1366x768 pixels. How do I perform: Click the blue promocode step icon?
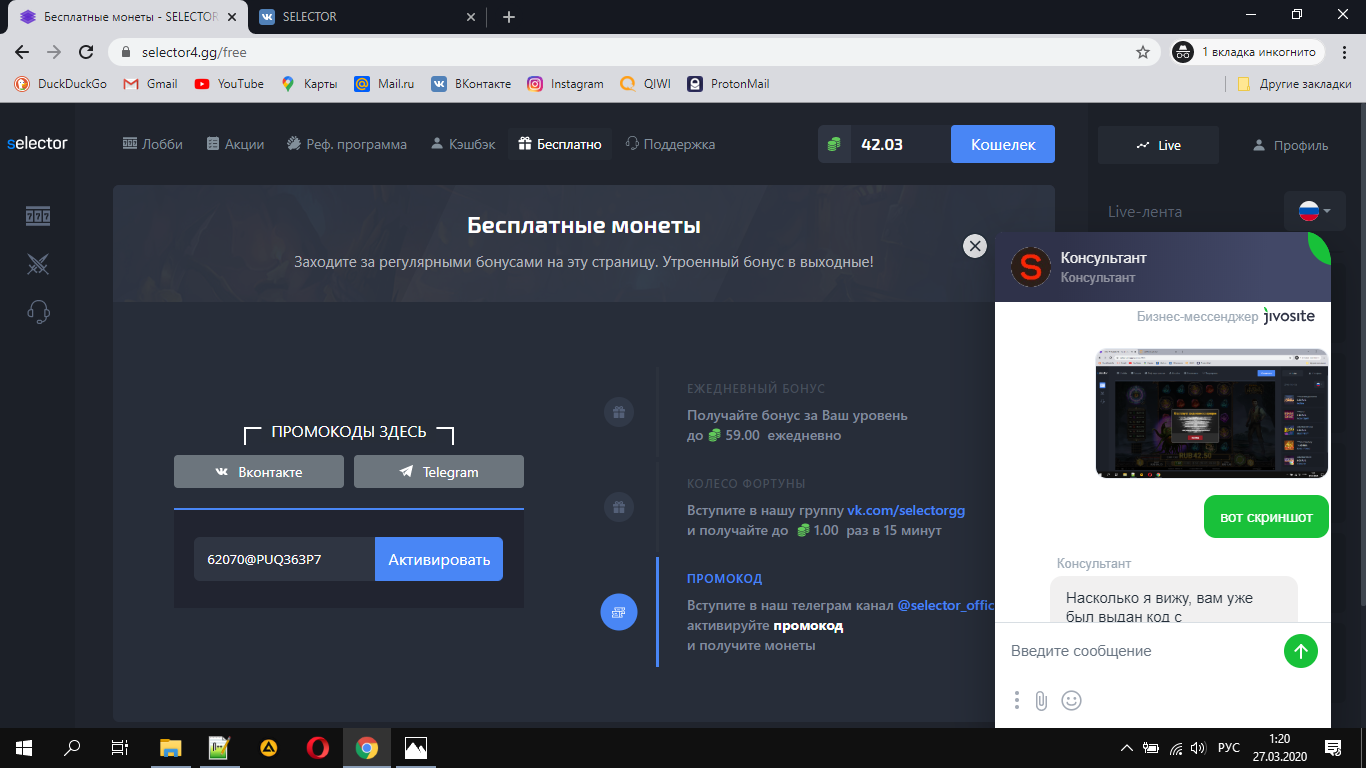[x=618, y=612]
